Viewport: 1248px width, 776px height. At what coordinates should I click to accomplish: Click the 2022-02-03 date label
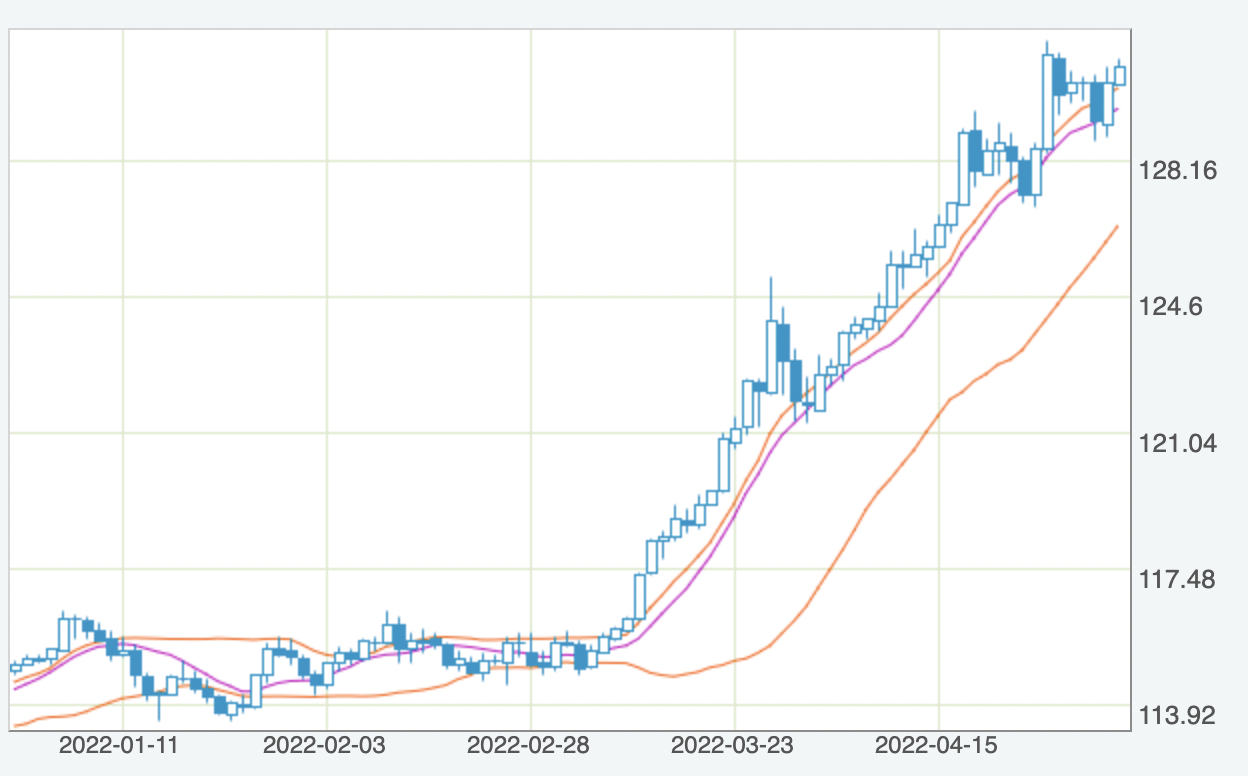click(326, 746)
